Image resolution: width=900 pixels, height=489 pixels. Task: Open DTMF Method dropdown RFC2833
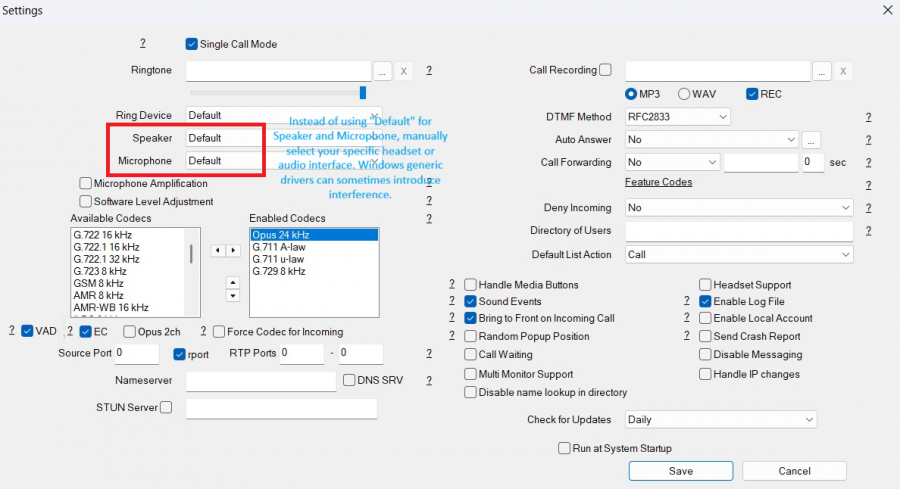(677, 117)
